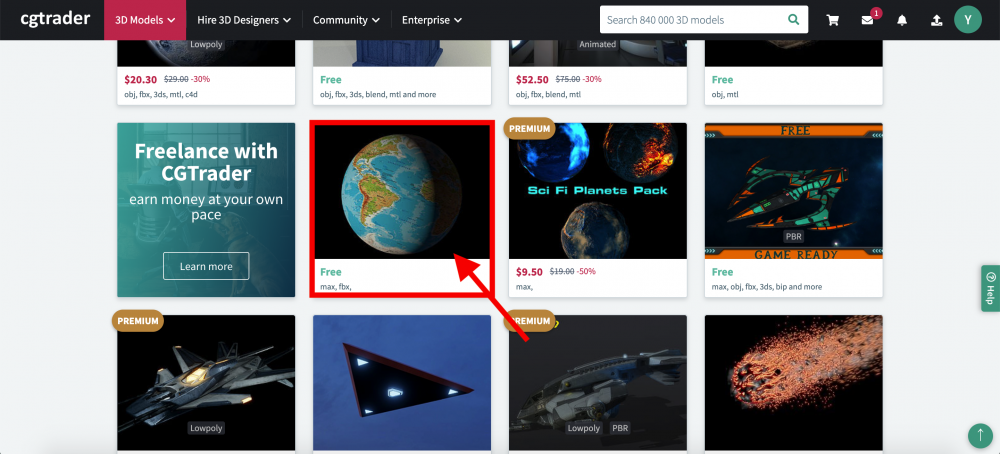
Task: Click the $9.50 price text
Action: pyautogui.click(x=529, y=272)
